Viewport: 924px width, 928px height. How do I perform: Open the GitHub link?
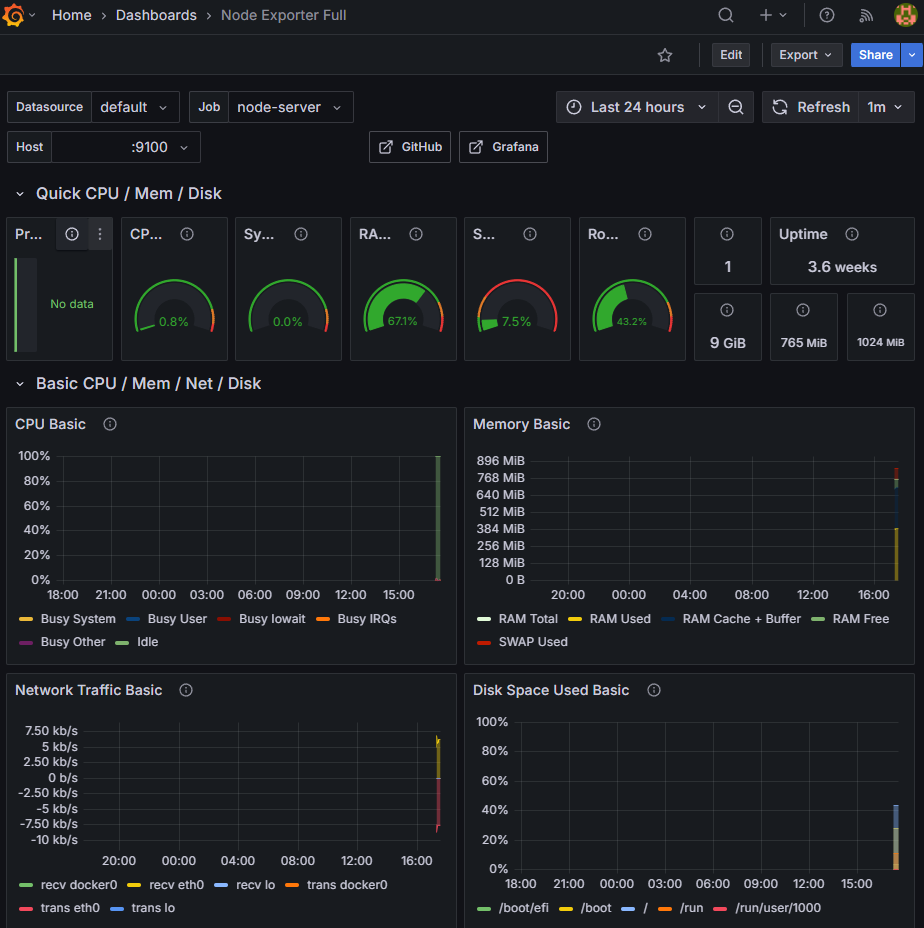click(410, 147)
